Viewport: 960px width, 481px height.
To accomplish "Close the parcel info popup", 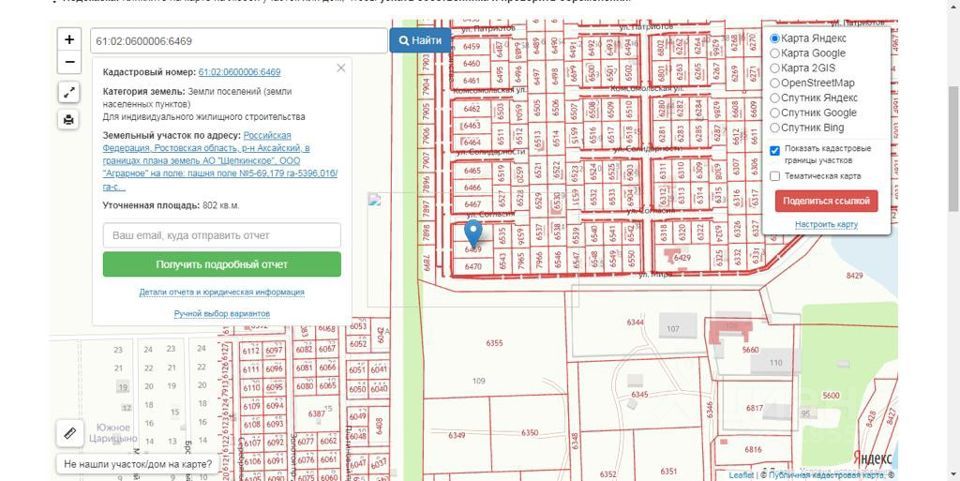I will click(x=341, y=68).
